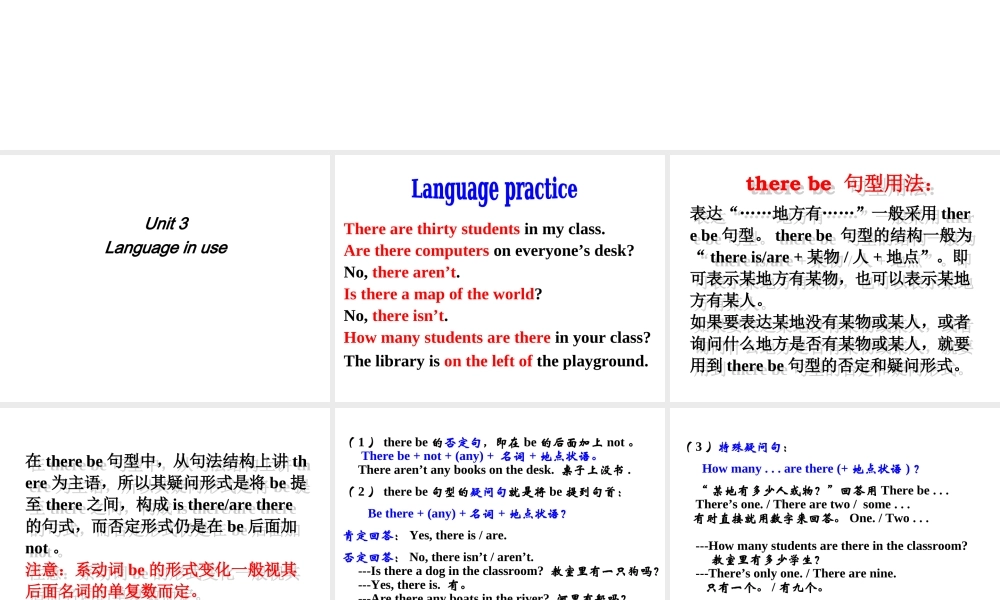Screen dimensions: 1000x600
Task: Click 'How many students are there in your class?'
Action: tap(497, 338)
